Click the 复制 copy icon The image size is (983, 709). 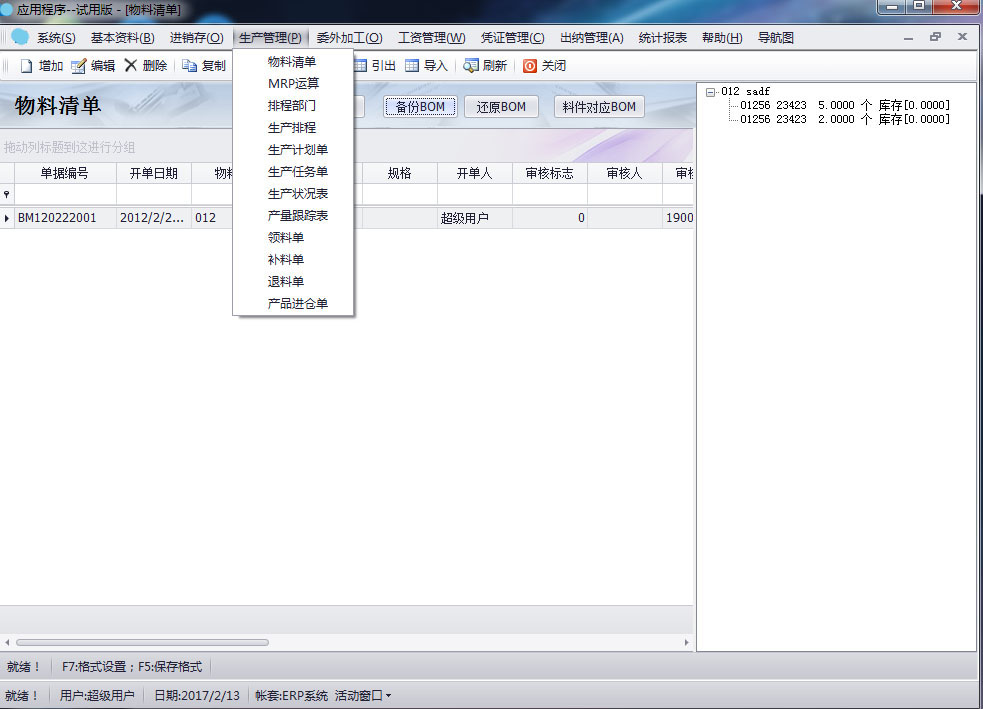pyautogui.click(x=189, y=66)
